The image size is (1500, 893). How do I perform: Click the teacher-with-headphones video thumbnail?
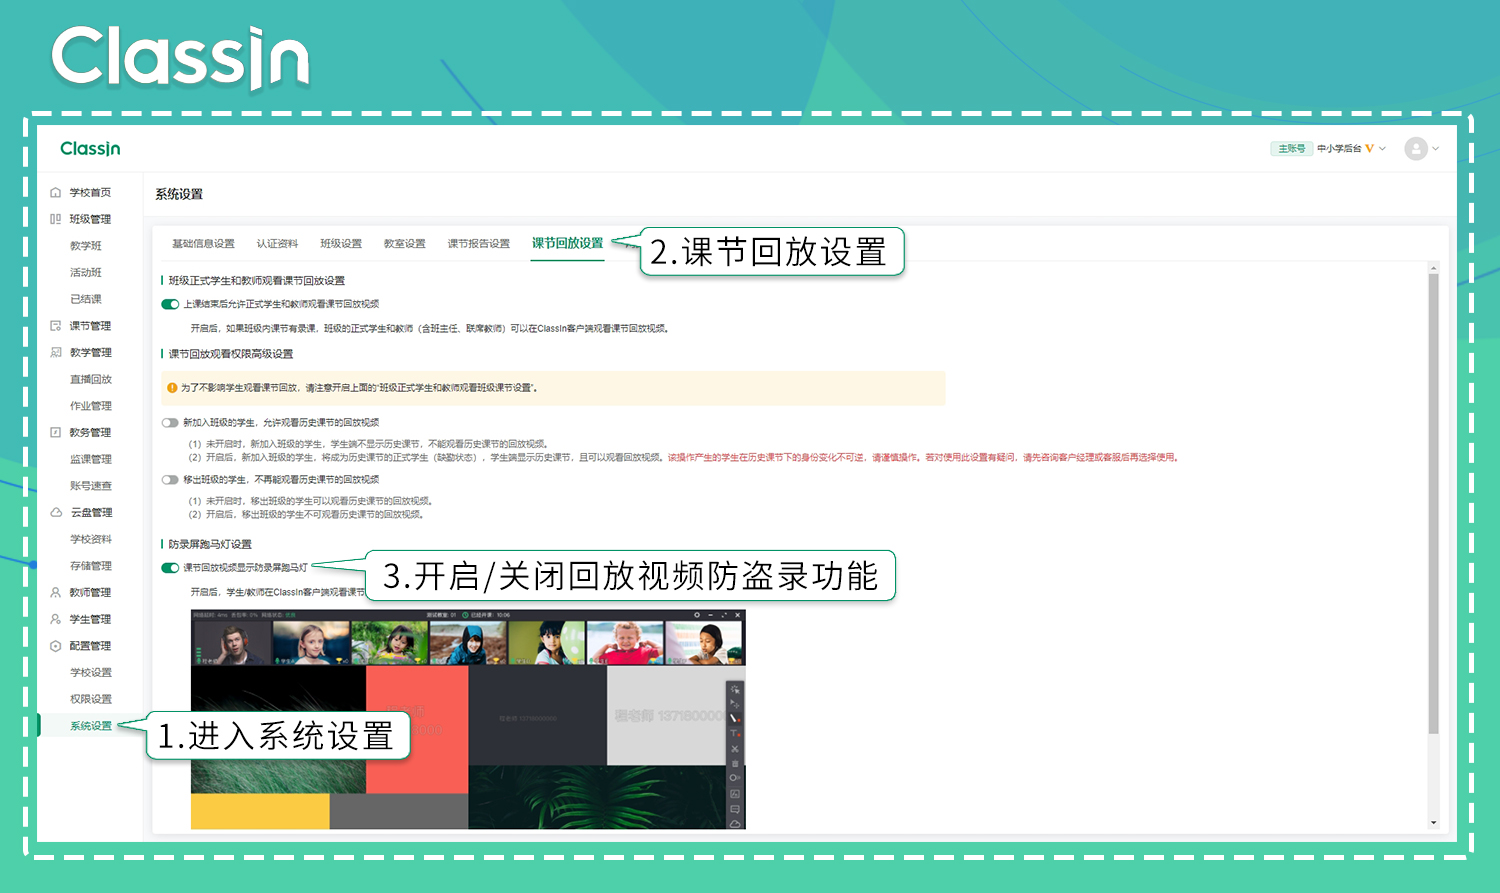click(231, 643)
